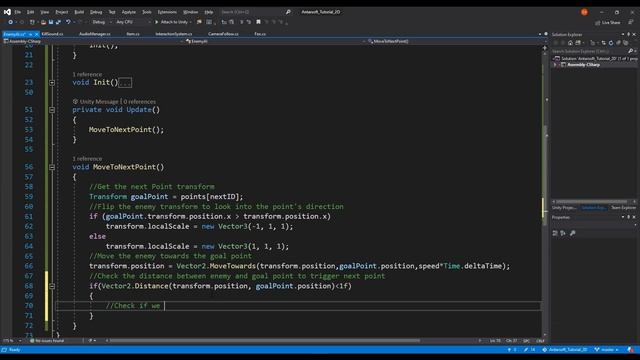Click the bookmark toolbar icon

(x=258, y=22)
